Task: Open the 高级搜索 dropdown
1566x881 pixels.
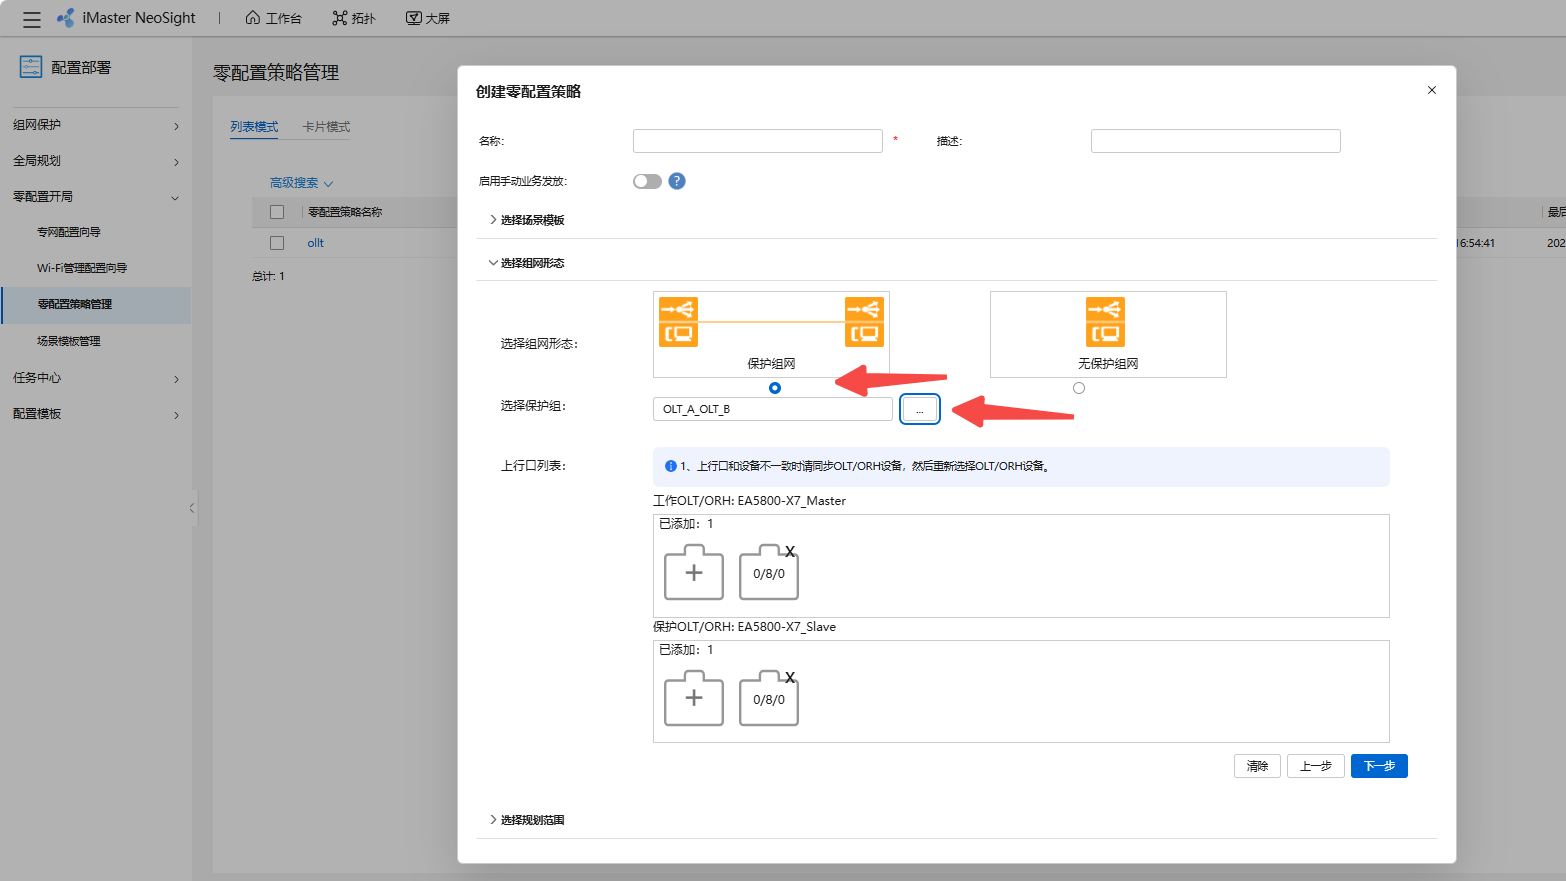Action: (301, 183)
